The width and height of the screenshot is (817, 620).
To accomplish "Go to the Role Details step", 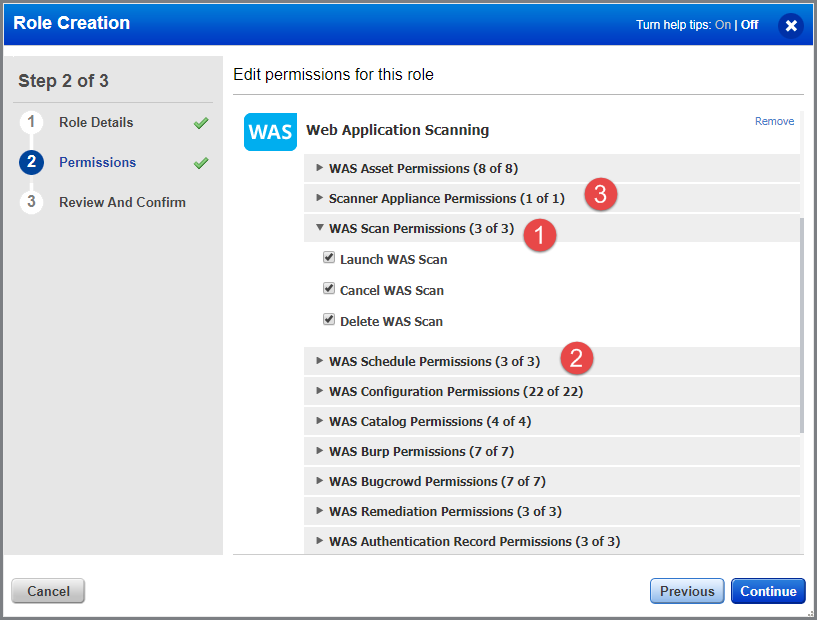I will [97, 122].
